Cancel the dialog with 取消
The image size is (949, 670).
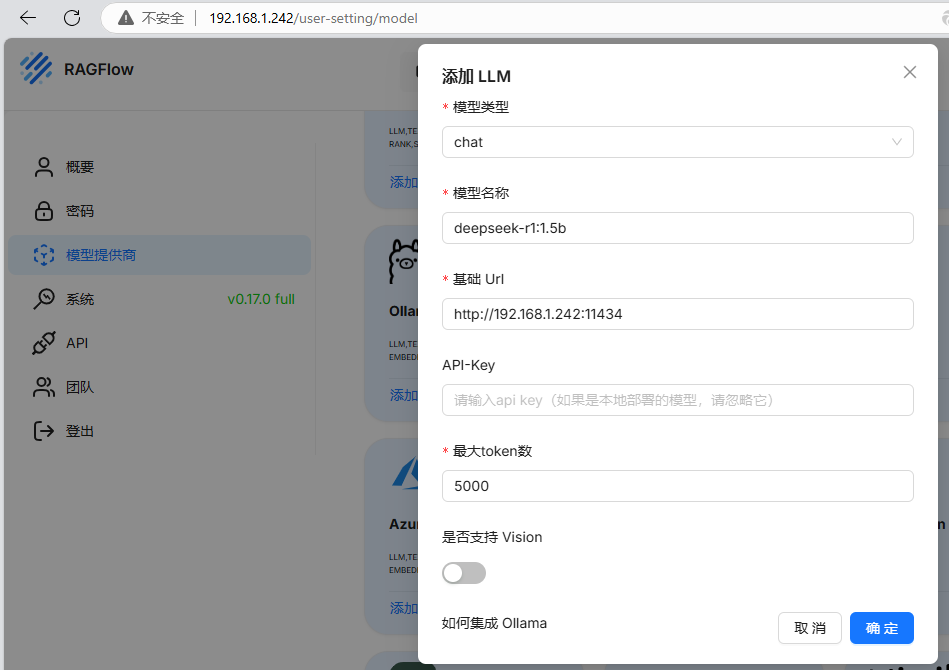810,628
